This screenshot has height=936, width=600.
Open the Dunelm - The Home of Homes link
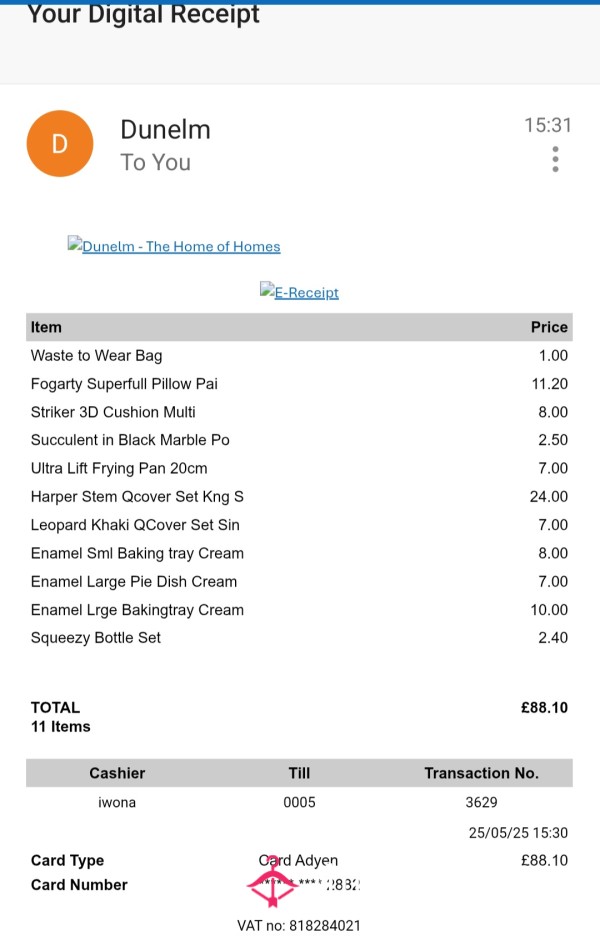pos(181,247)
